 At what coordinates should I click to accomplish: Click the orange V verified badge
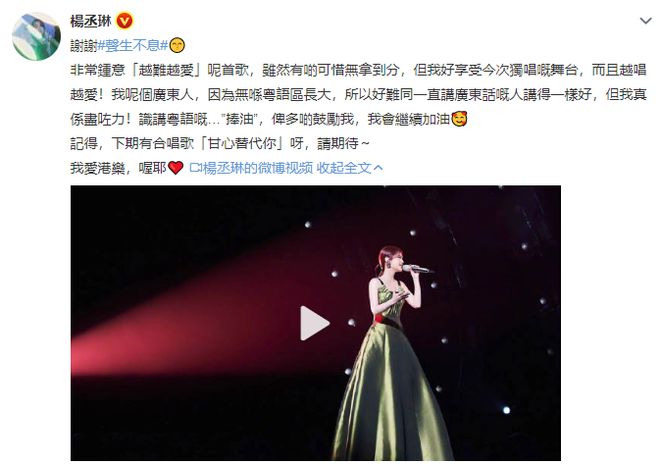point(125,21)
